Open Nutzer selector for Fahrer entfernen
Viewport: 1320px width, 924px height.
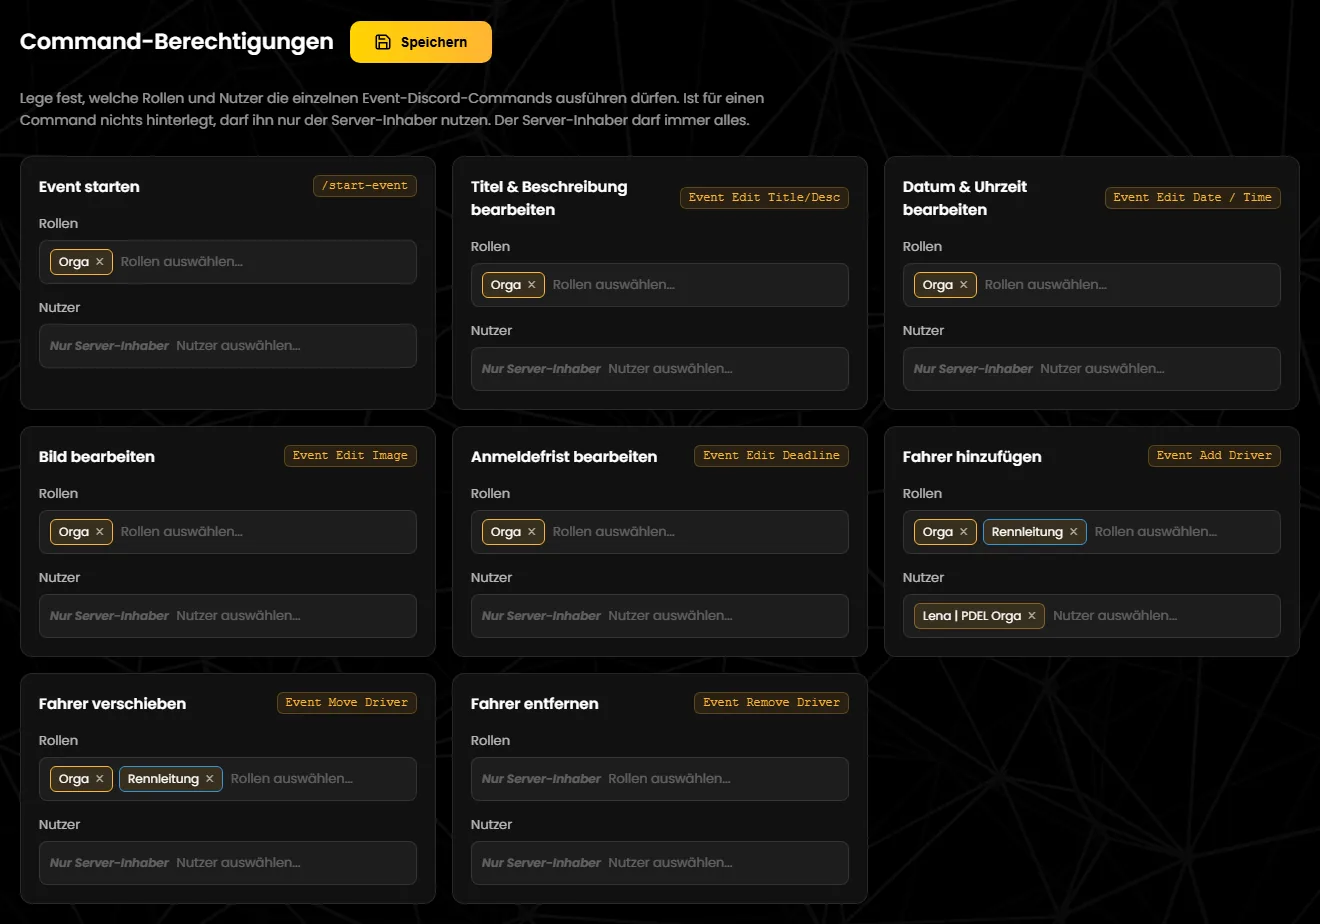pyautogui.click(x=660, y=863)
